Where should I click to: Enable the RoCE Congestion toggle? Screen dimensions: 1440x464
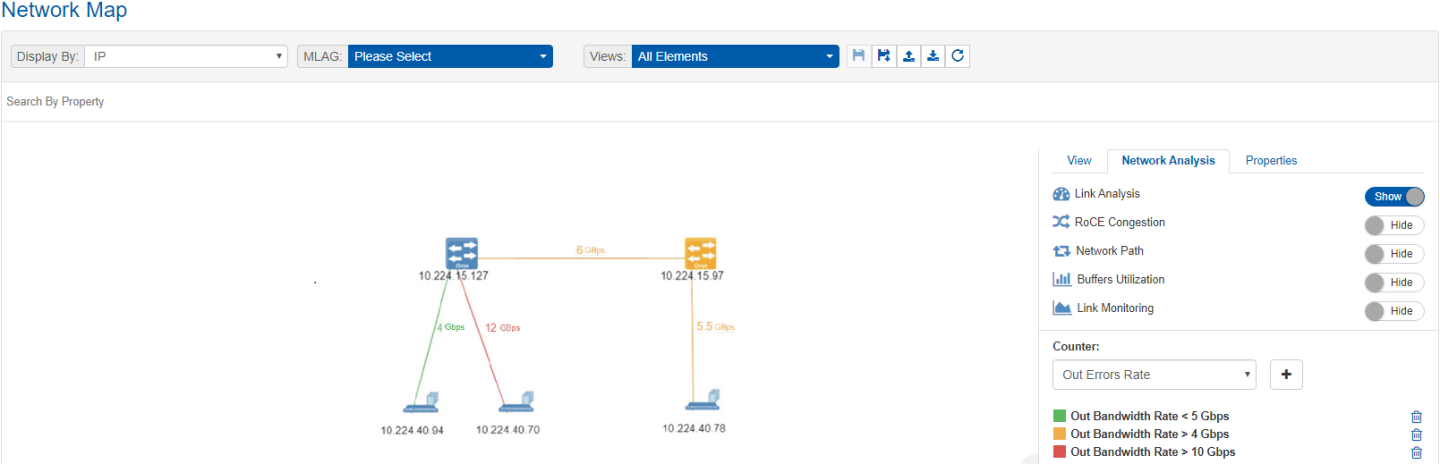pyautogui.click(x=1394, y=225)
